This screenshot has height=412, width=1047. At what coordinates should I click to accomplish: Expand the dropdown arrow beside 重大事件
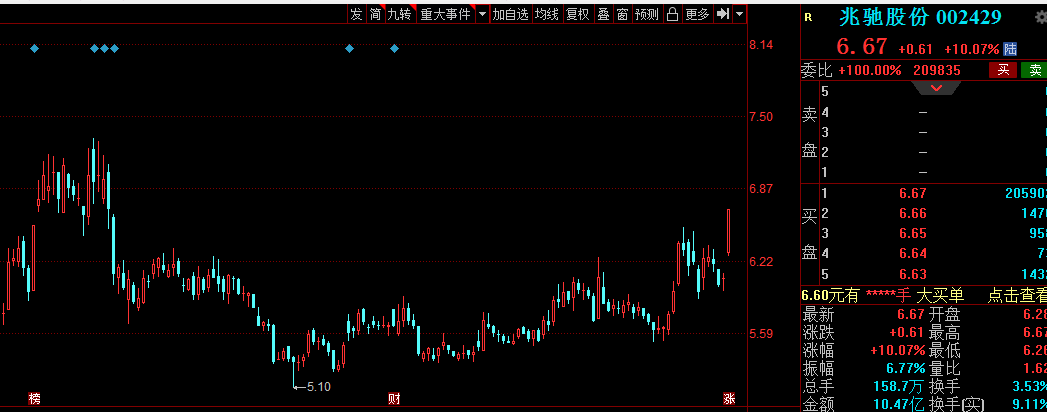pyautogui.click(x=482, y=14)
